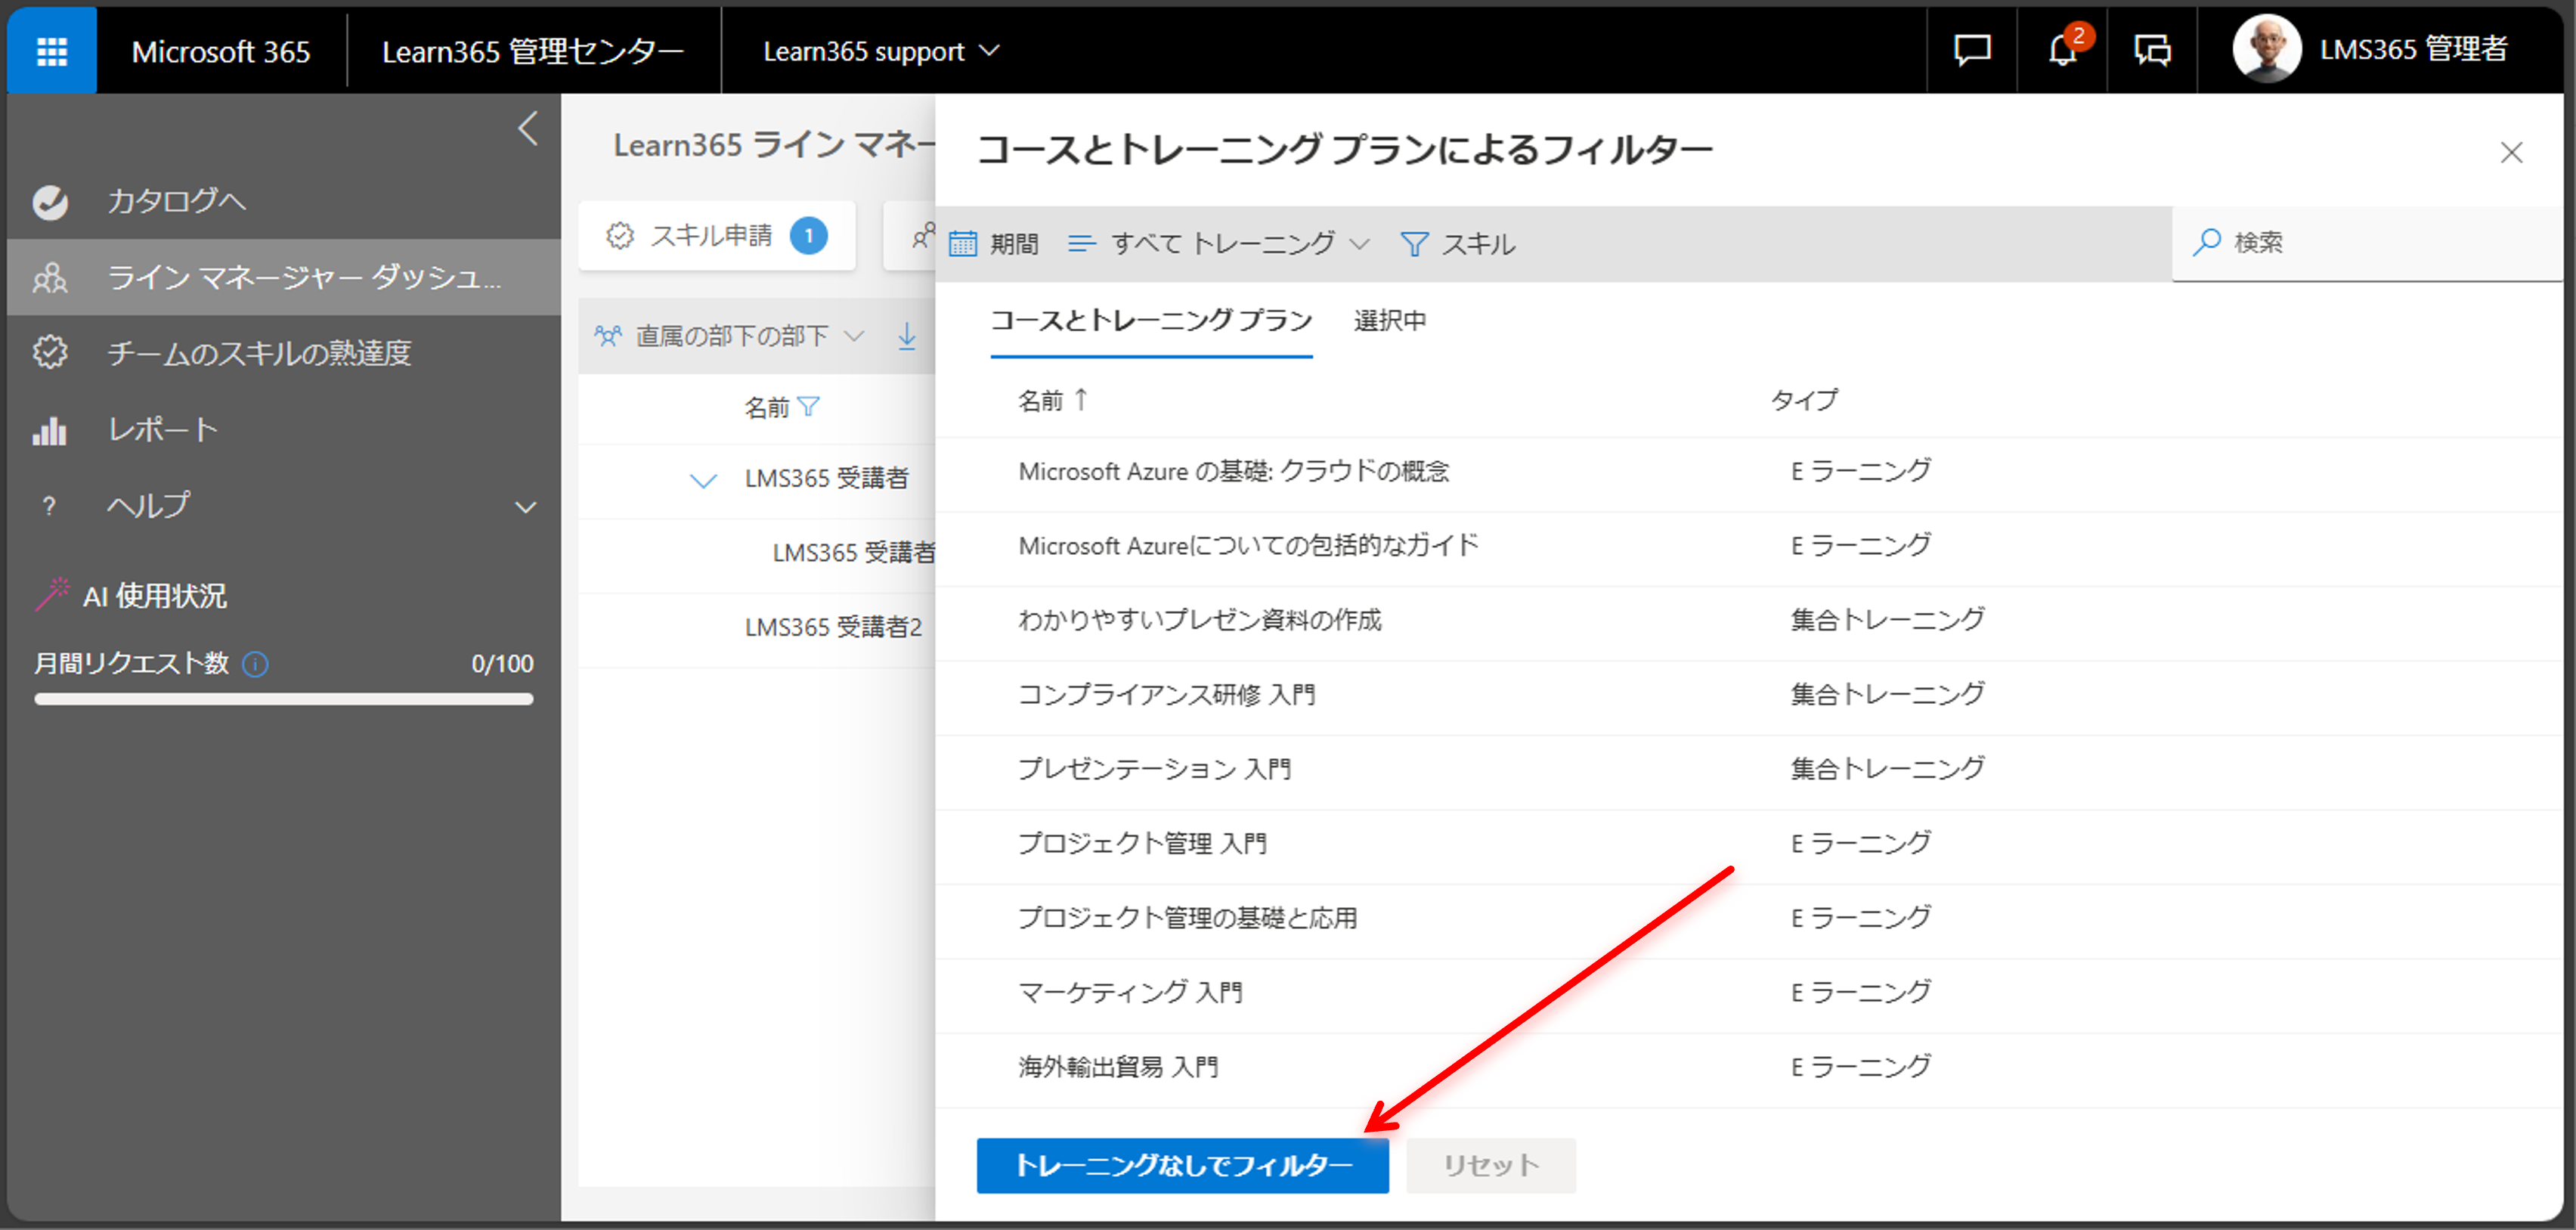Click the 期間 calendar icon

[x=962, y=244]
